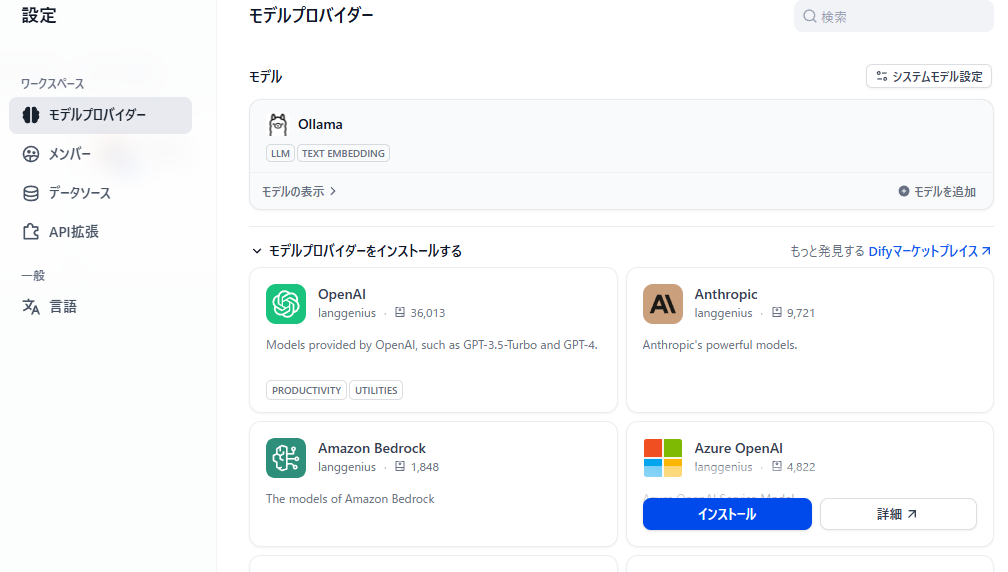Click the Amazon Bedrock logo icon
The image size is (1008, 572).
[x=286, y=458]
